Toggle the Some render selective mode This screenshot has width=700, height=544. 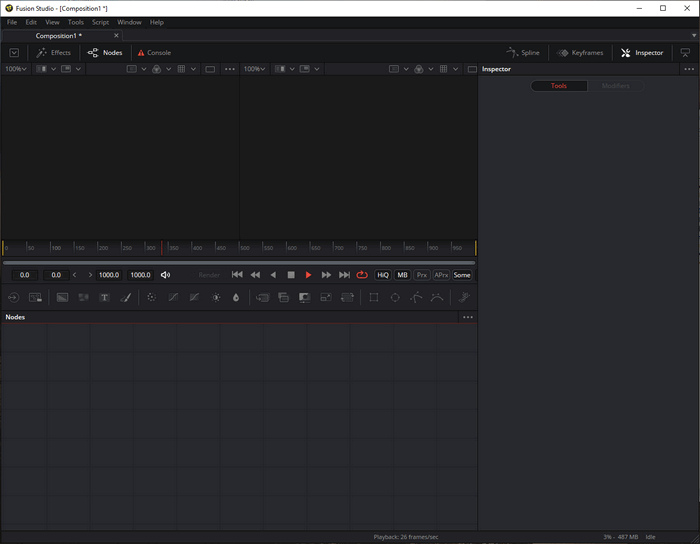click(x=462, y=275)
